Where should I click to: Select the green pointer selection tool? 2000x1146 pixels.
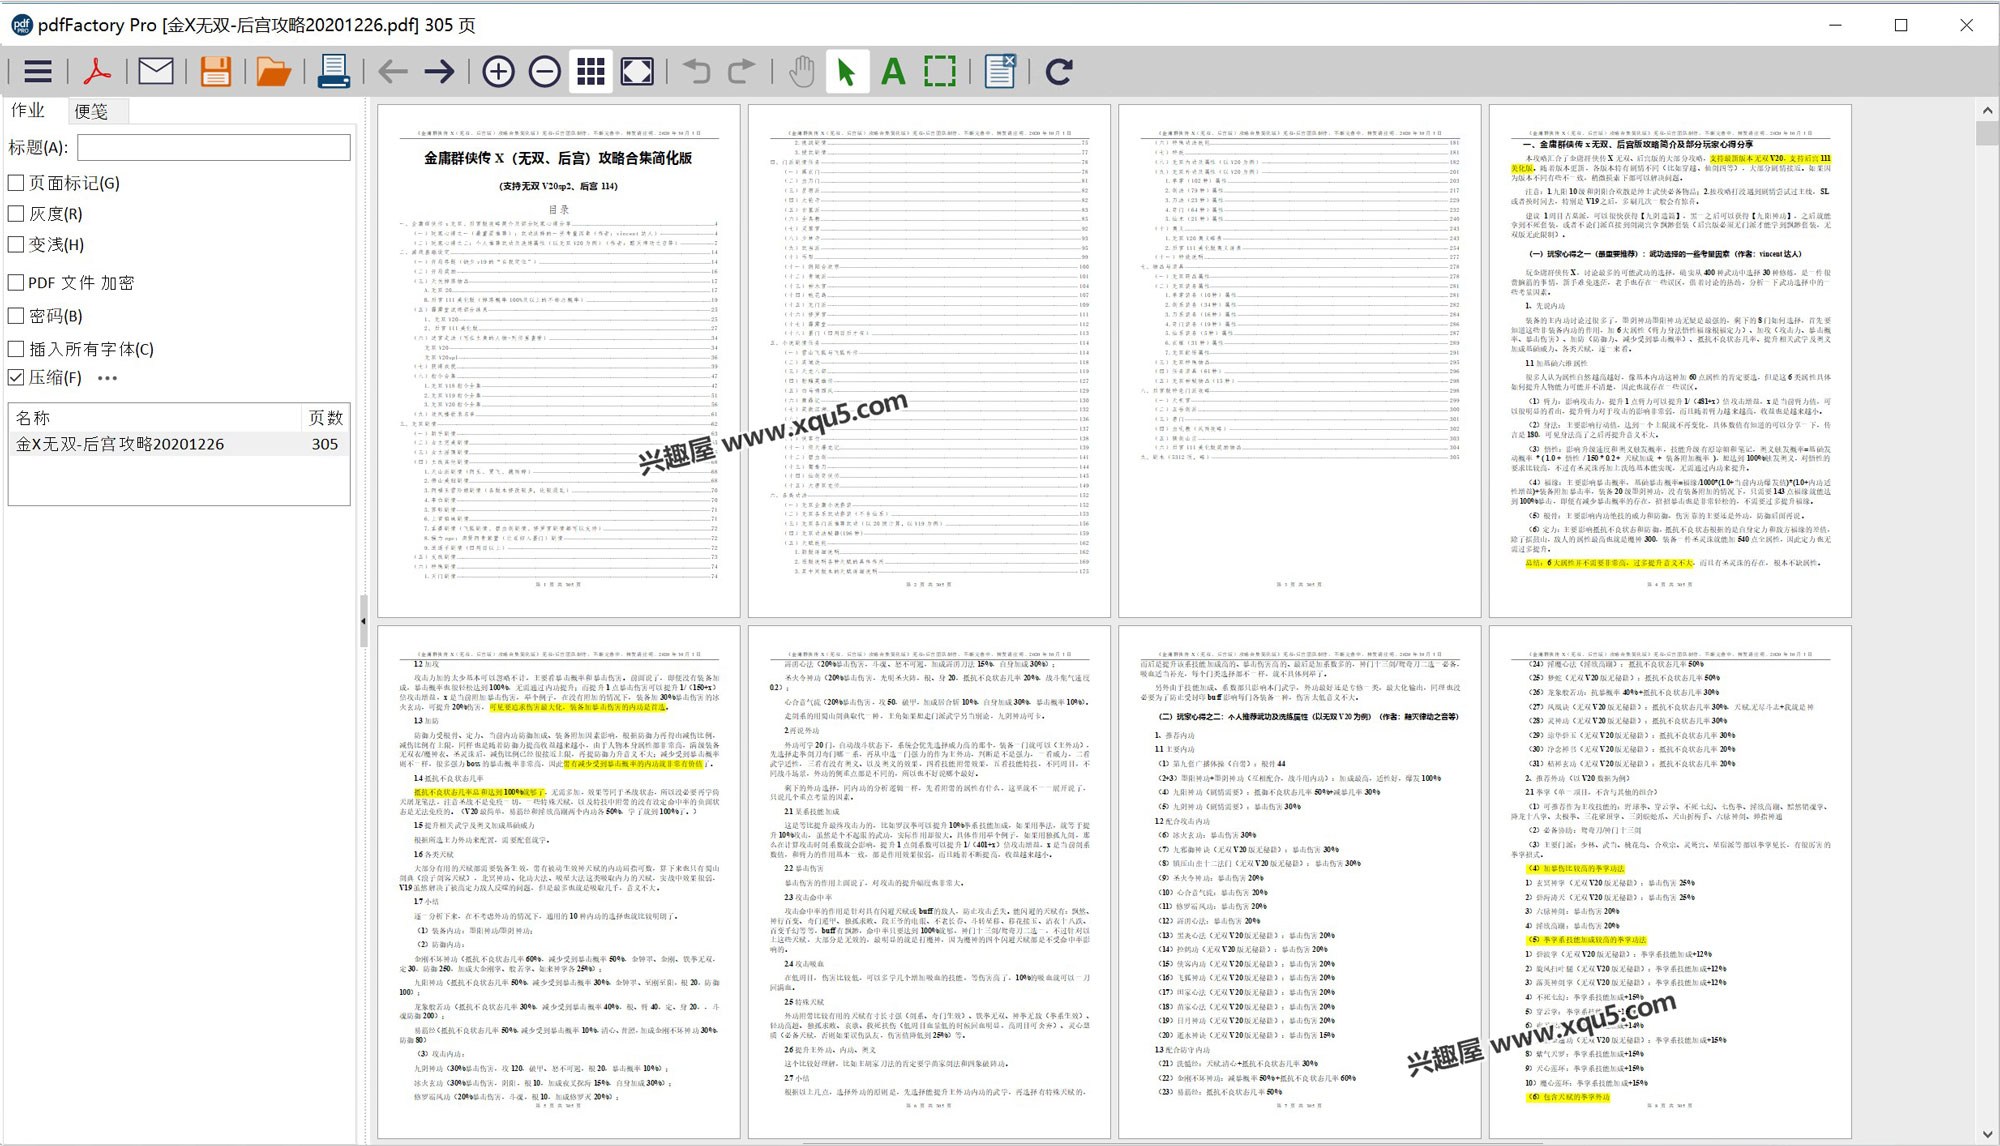point(846,71)
